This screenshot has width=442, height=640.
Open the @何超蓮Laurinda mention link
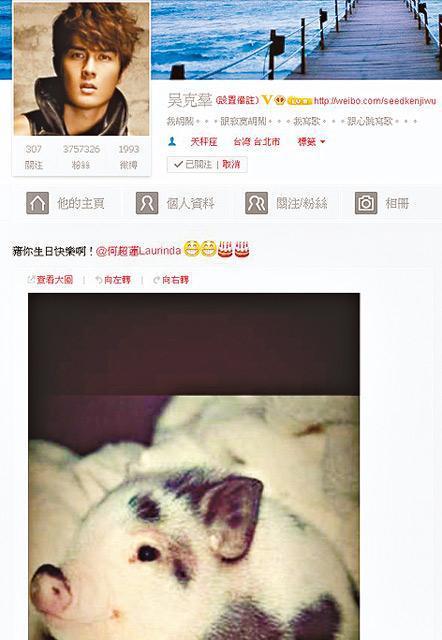coord(138,250)
